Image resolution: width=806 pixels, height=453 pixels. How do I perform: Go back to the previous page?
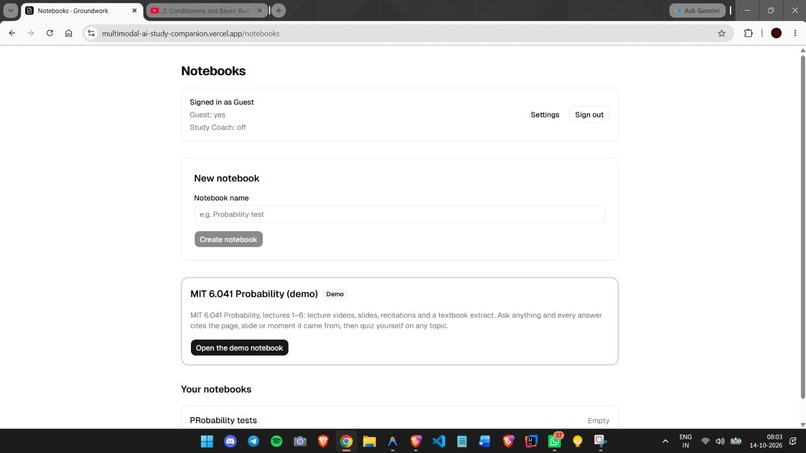(x=12, y=33)
